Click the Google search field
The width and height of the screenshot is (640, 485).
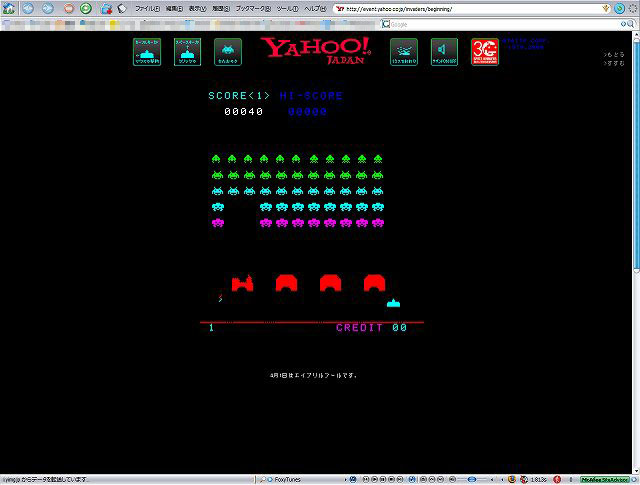point(505,24)
